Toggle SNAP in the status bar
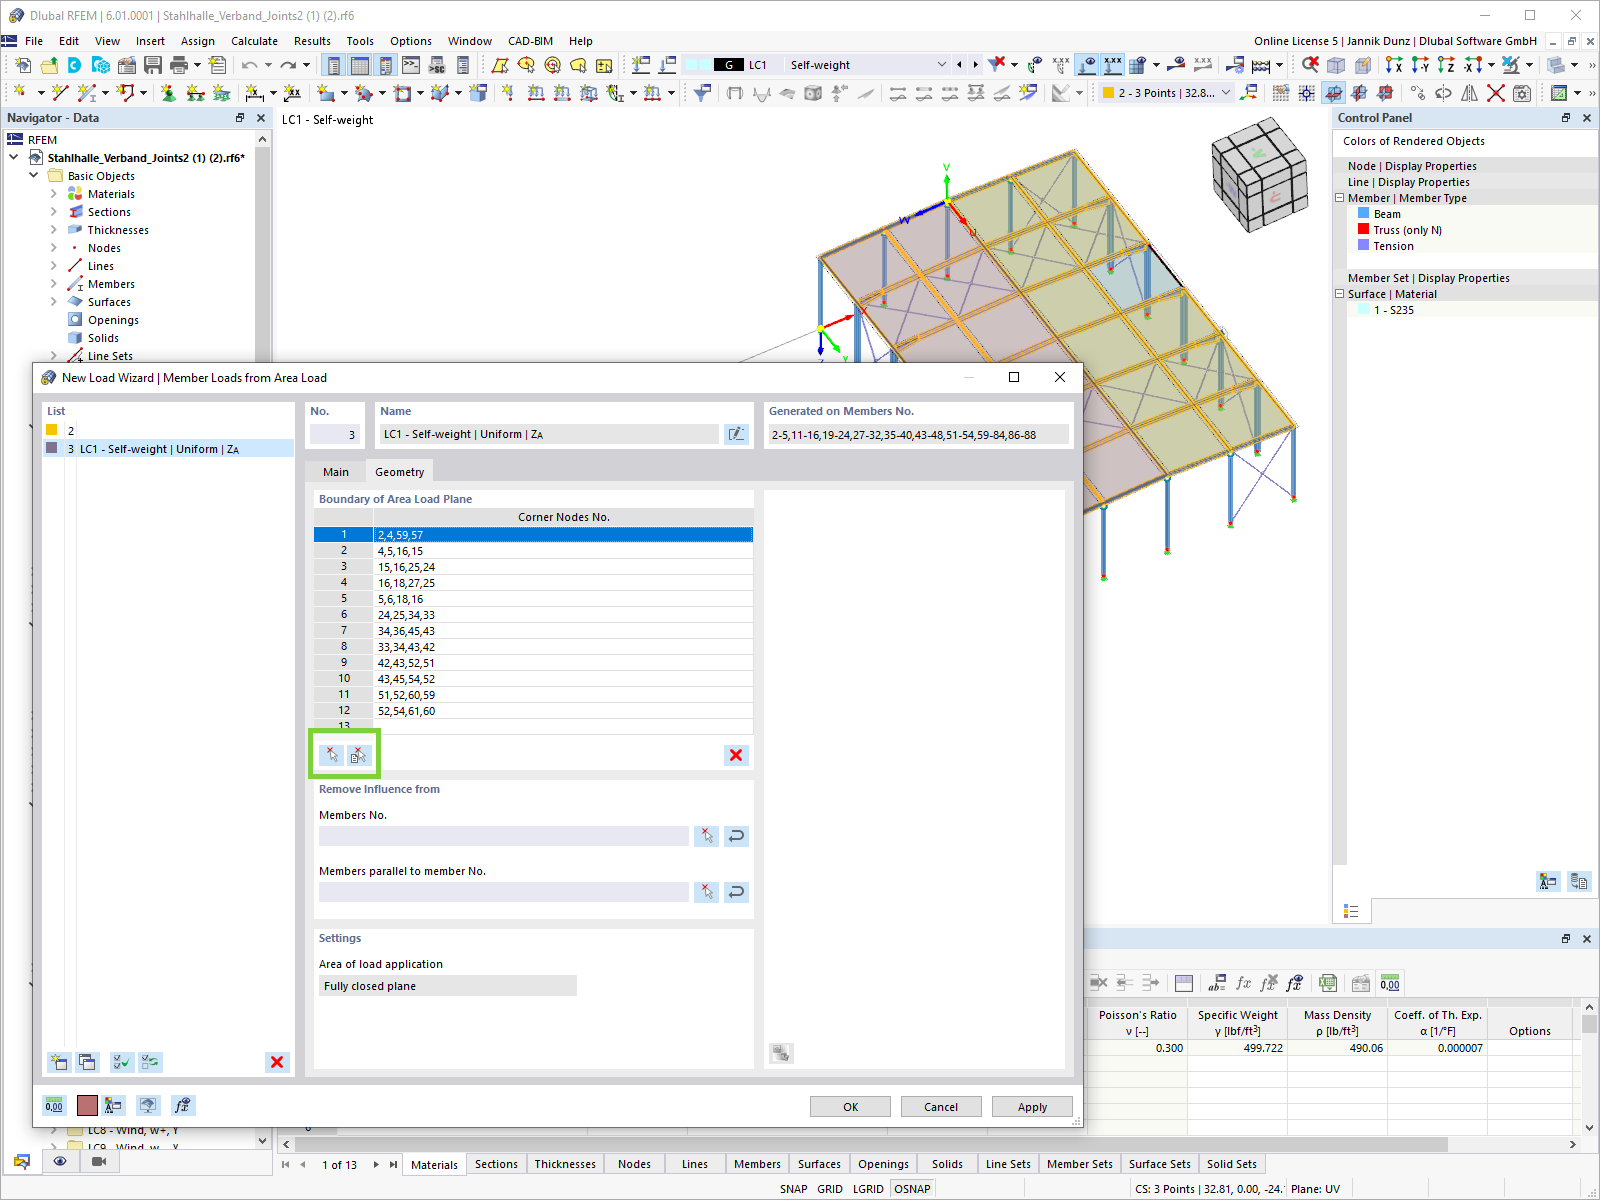 tap(792, 1188)
